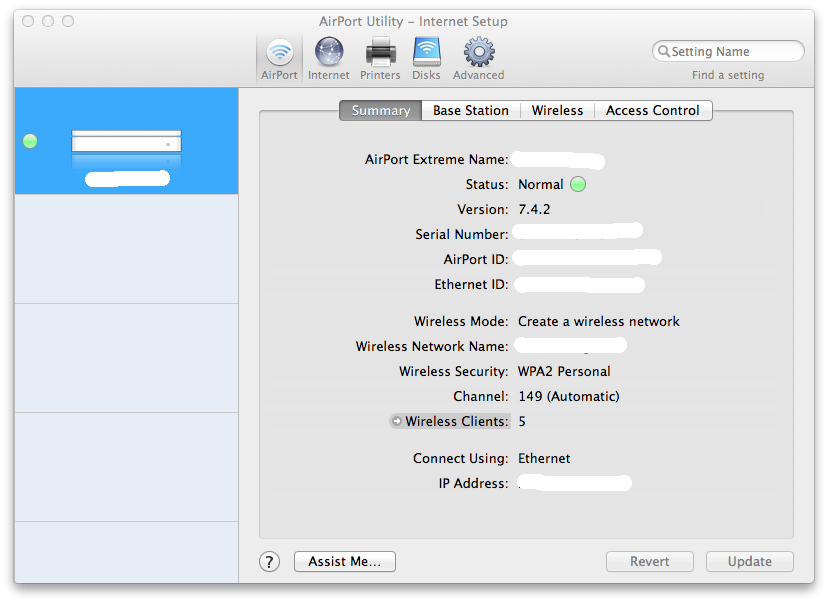This screenshot has width=828, height=603.
Task: Switch to the Base Station tab
Action: 471,110
